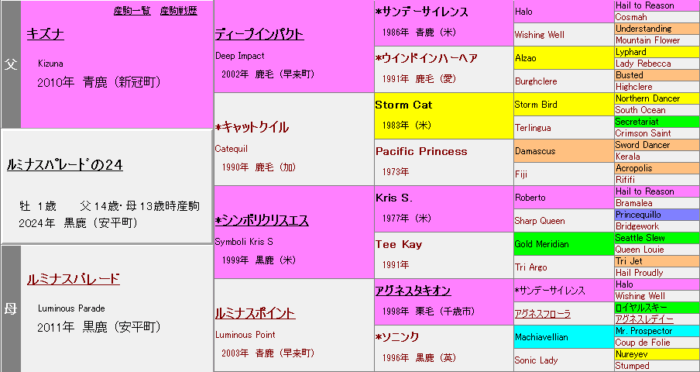The width and height of the screenshot is (700, 372).
Task: Click the sire name キズナ
Action: coord(45,34)
